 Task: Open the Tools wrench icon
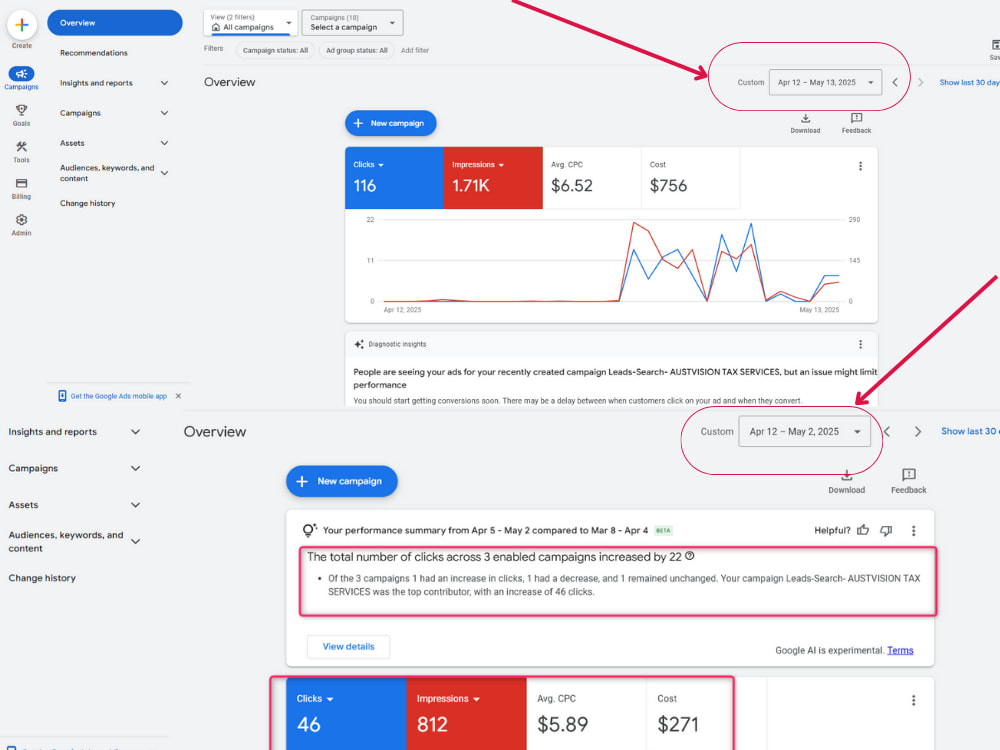point(22,147)
